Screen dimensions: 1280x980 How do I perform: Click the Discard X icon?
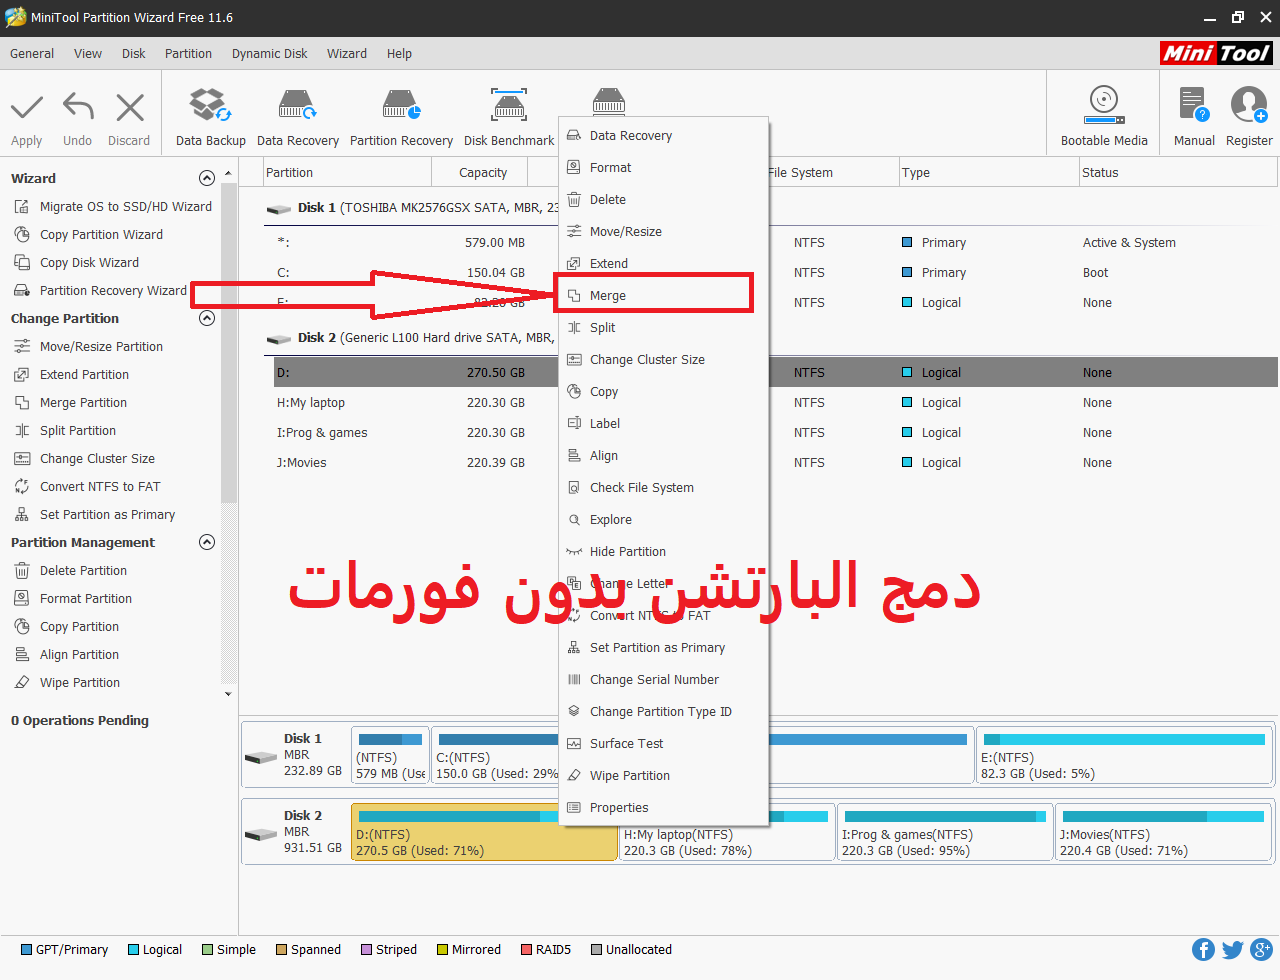pyautogui.click(x=129, y=107)
